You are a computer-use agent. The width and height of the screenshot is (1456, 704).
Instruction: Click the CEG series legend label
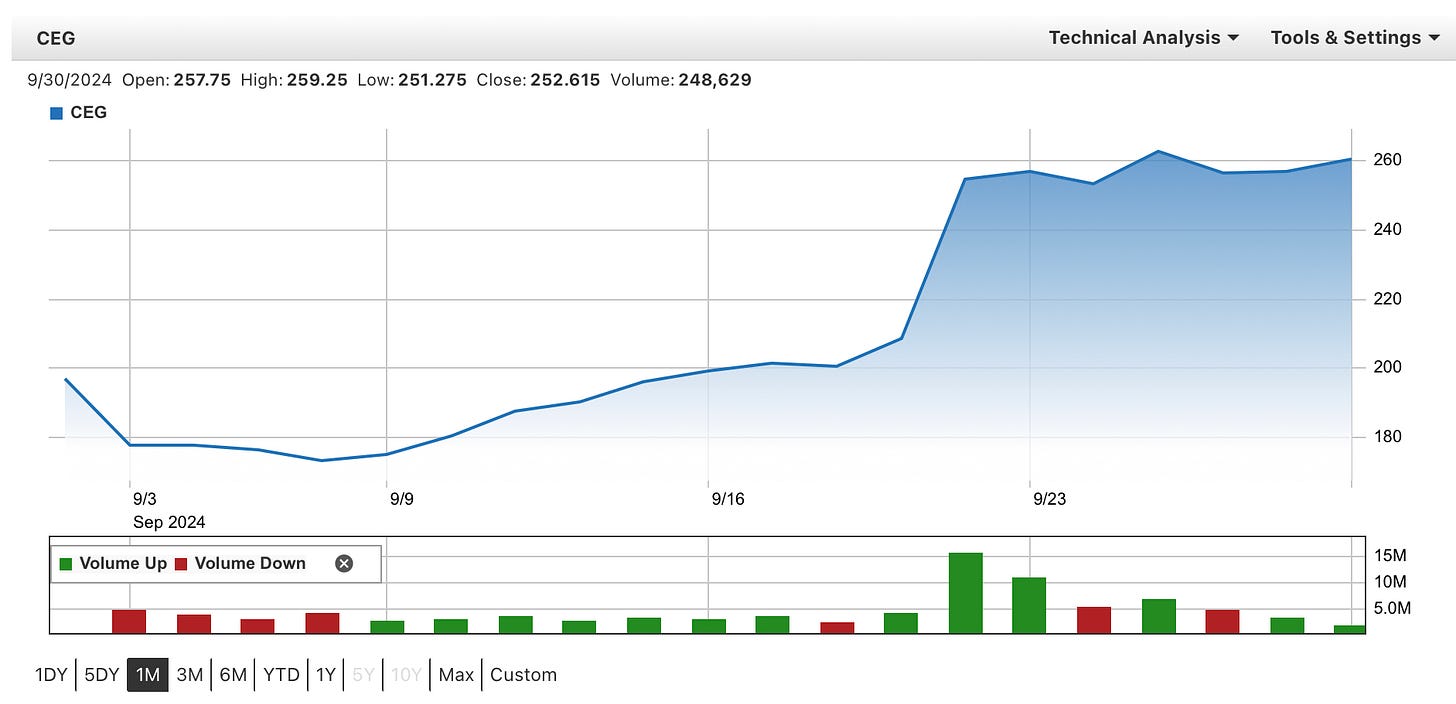[88, 113]
